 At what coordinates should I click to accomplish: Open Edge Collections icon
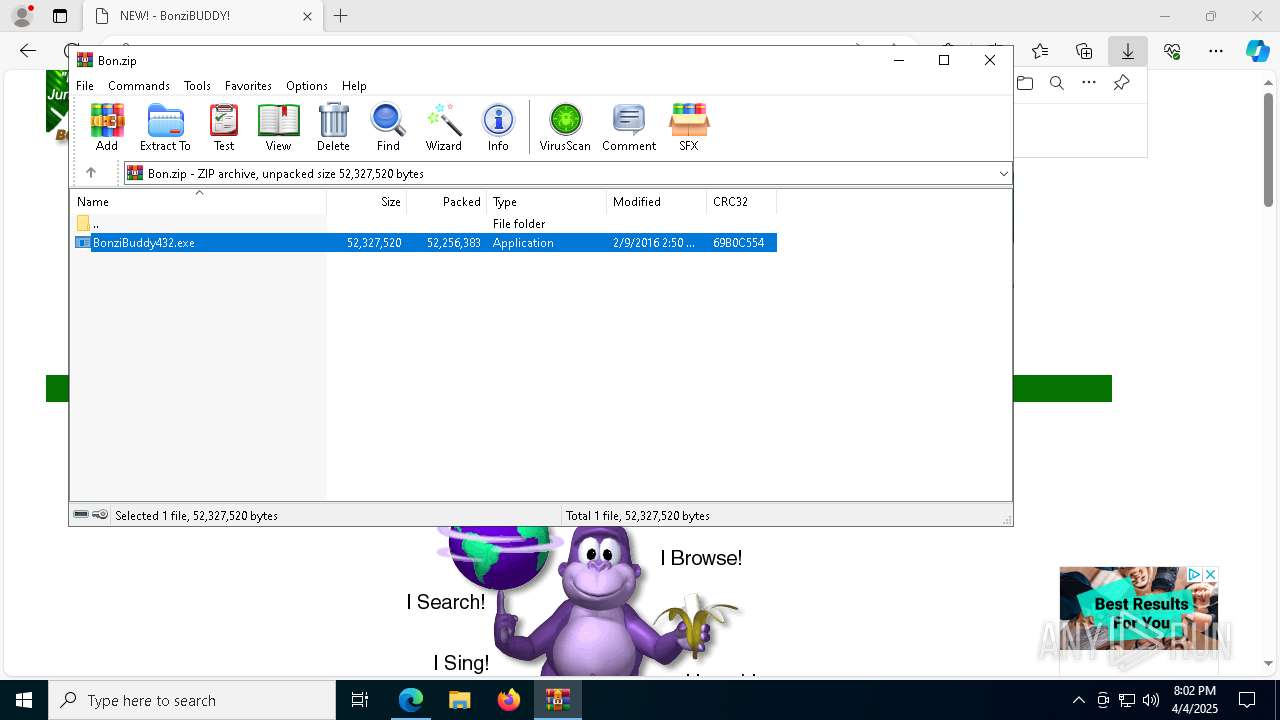click(1084, 51)
